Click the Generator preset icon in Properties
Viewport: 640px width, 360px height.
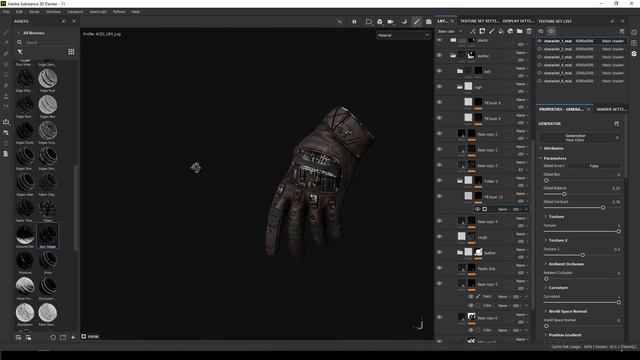pos(616,124)
